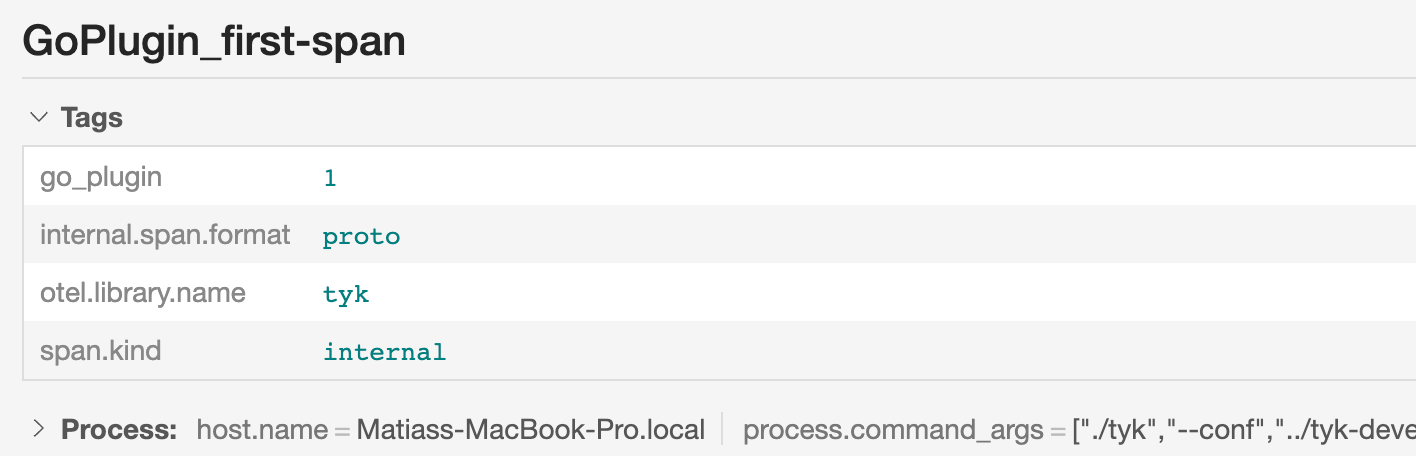Click the process.command_args value text

[1240, 430]
